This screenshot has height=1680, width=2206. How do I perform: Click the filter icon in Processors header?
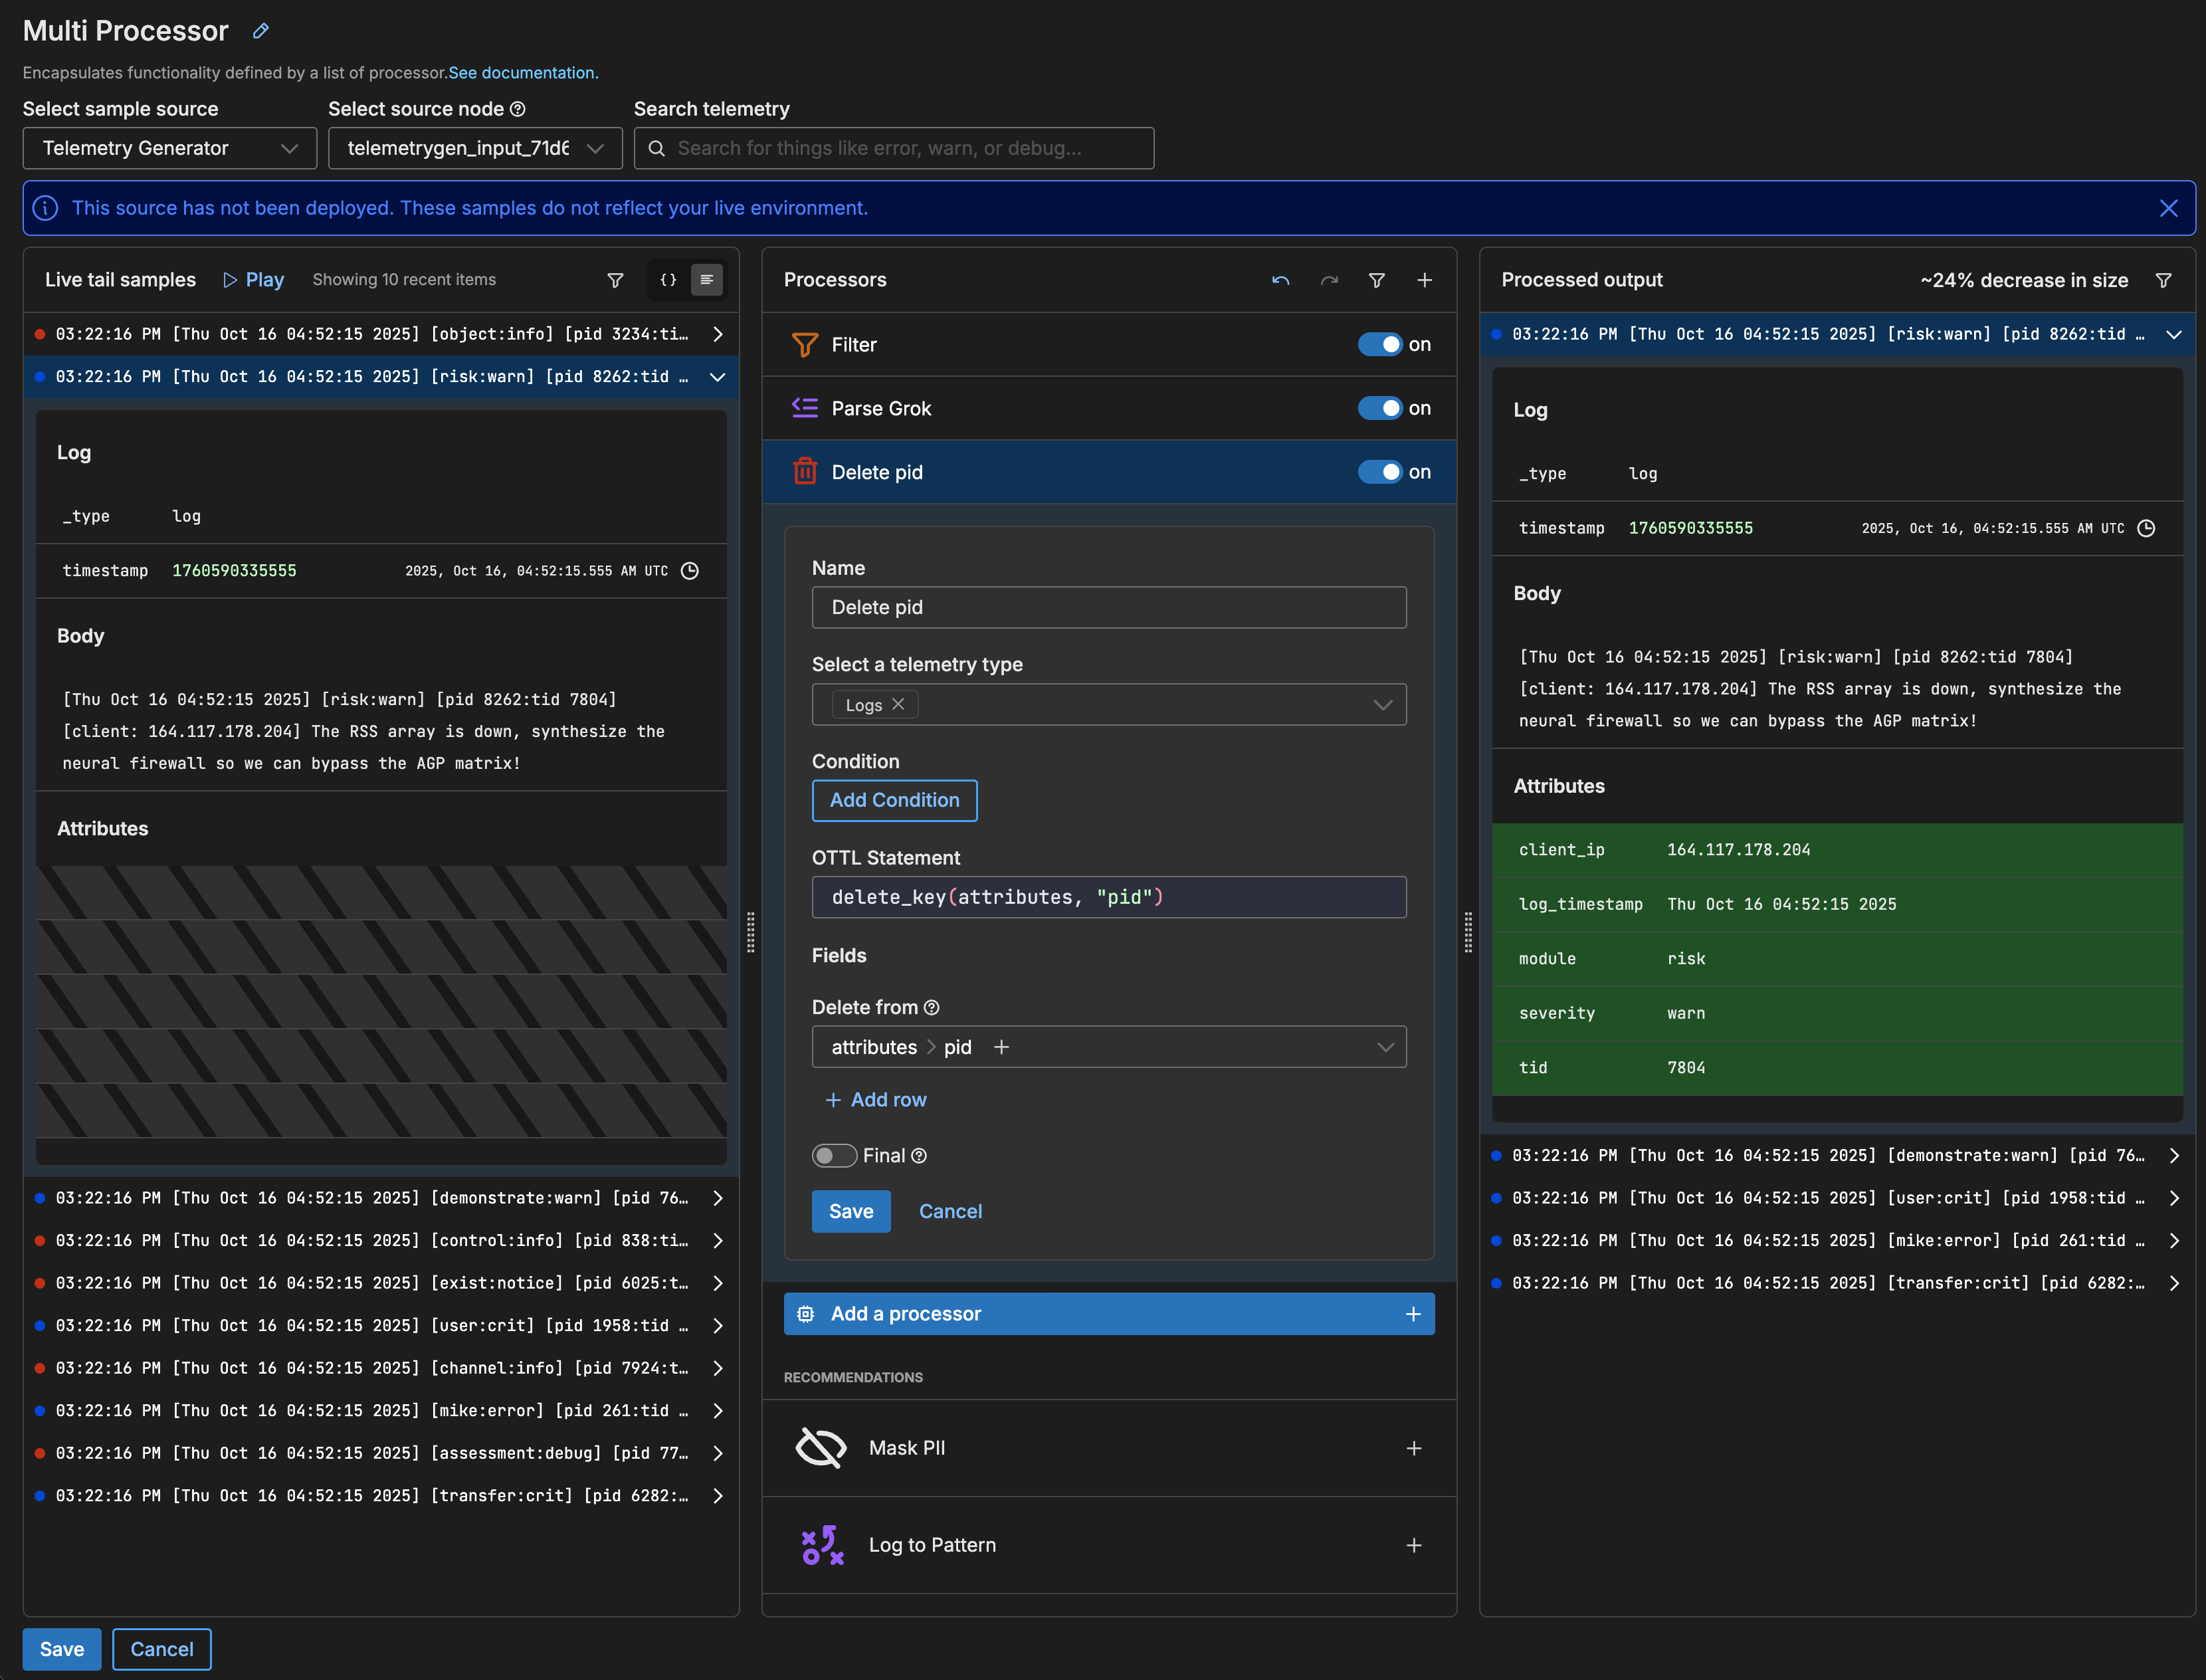click(x=1377, y=280)
